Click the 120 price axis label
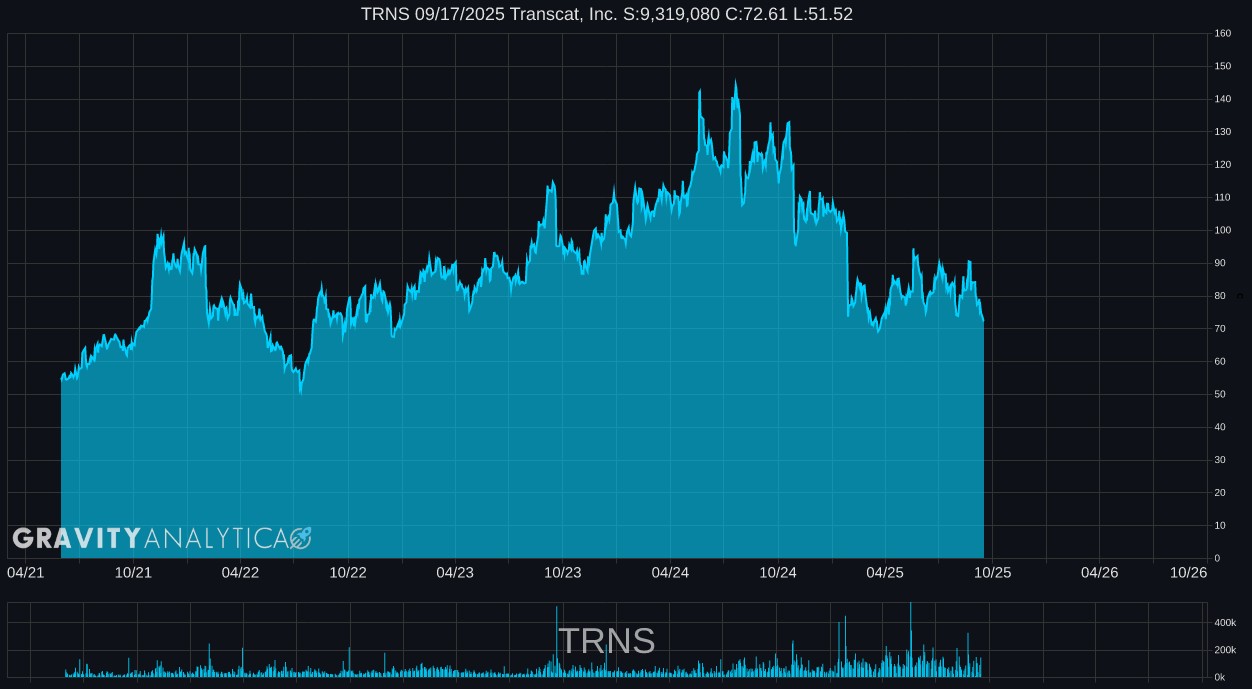 point(1223,165)
